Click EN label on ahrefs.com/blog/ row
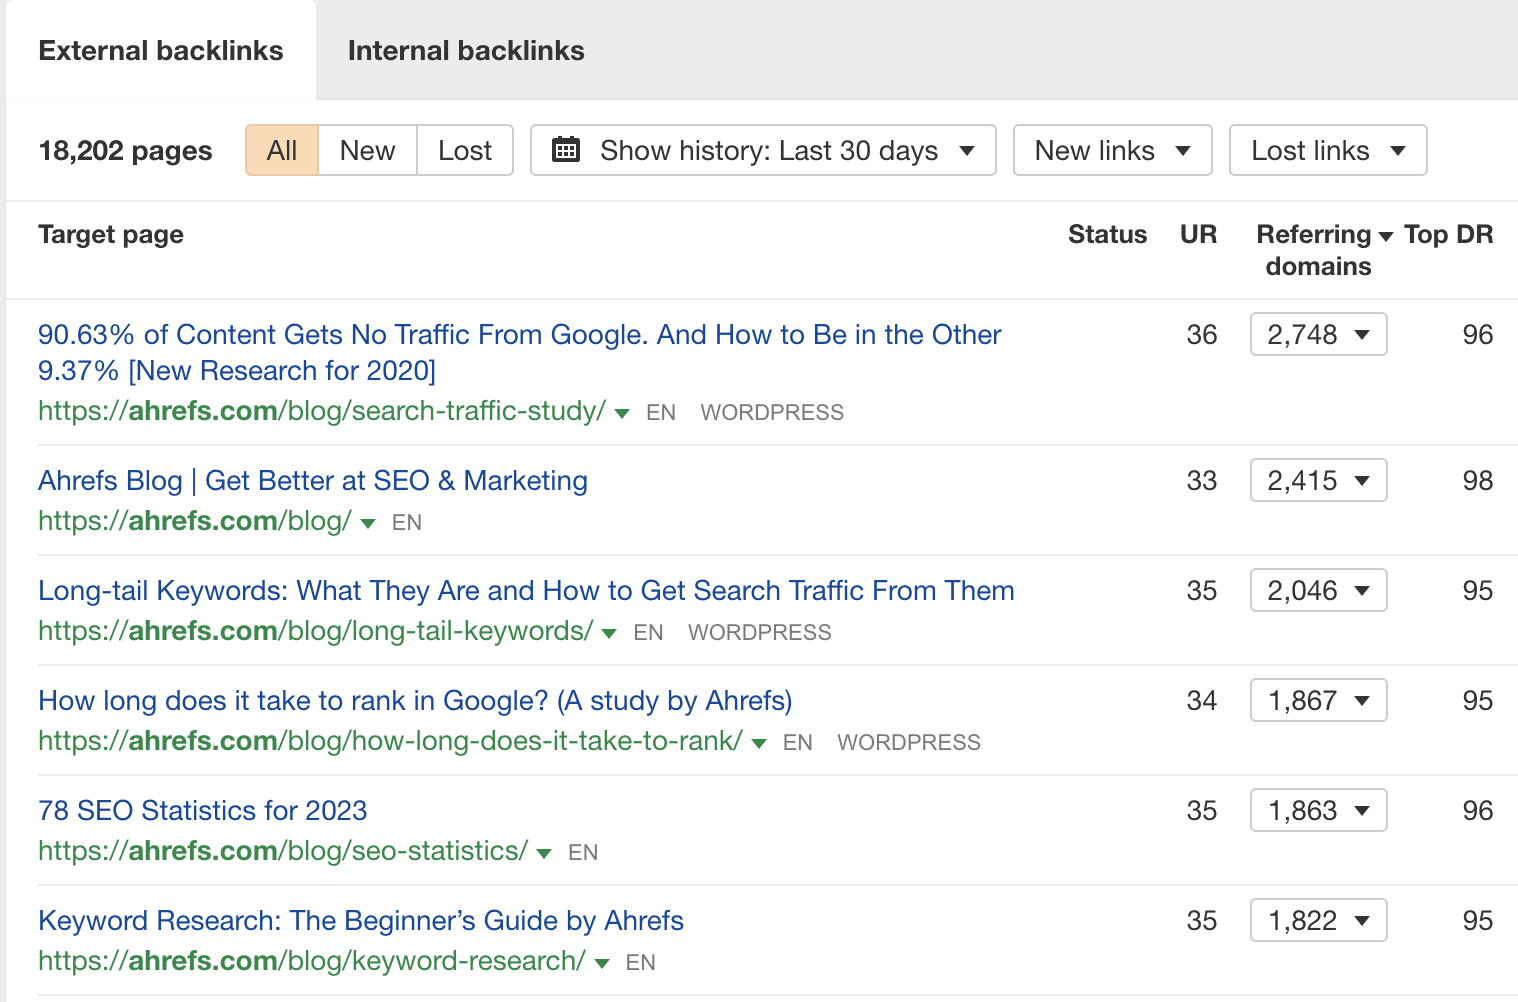Screen dimensions: 1518x1002 click(x=407, y=522)
